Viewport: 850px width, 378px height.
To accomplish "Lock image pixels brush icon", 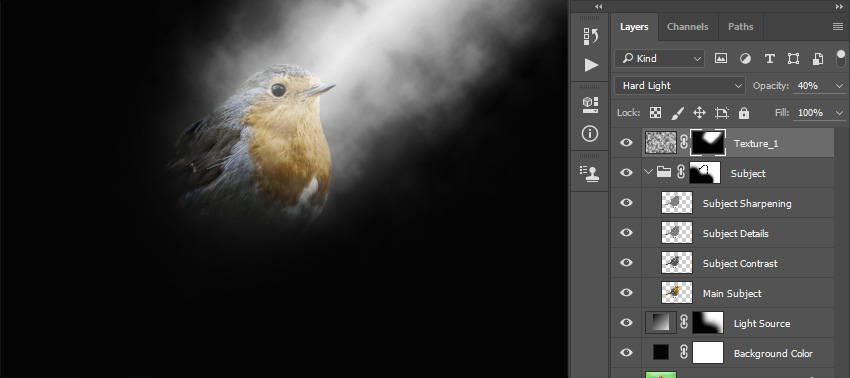I will pos(678,113).
